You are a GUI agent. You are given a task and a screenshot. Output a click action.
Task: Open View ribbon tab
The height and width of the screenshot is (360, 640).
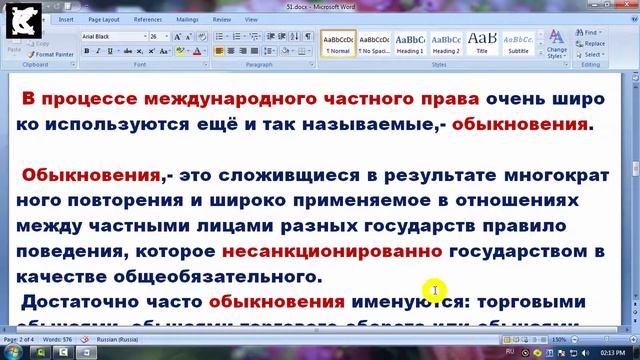(251, 19)
